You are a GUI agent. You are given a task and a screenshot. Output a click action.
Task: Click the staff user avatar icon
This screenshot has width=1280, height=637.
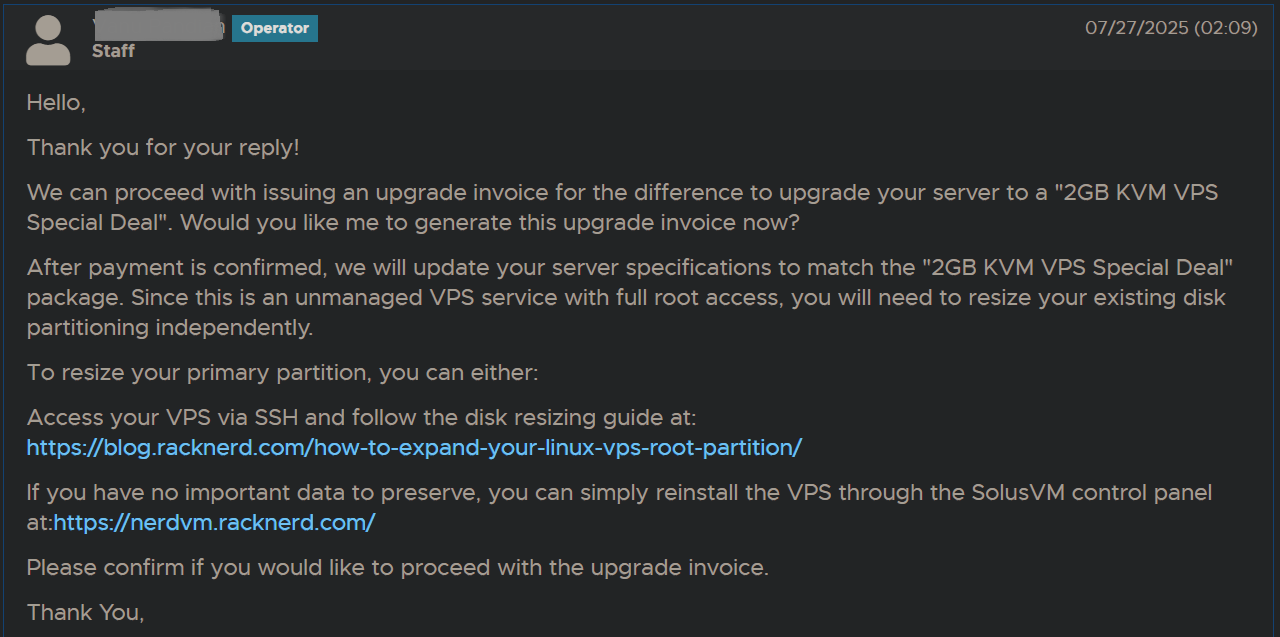48,40
